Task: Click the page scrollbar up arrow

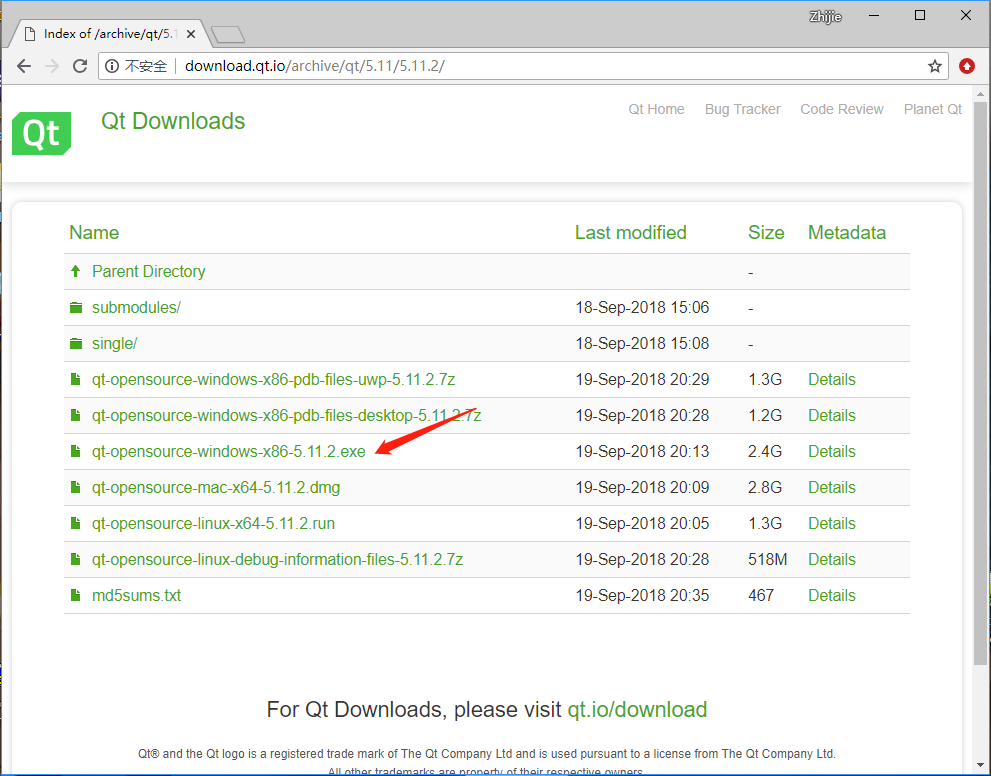Action: [x=980, y=94]
